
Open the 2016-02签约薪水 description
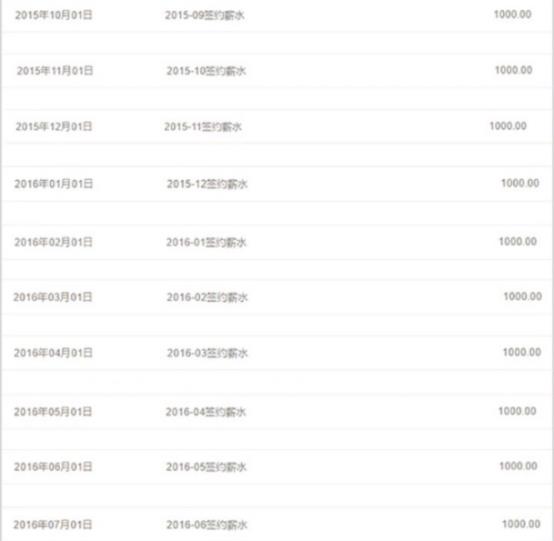click(x=207, y=298)
